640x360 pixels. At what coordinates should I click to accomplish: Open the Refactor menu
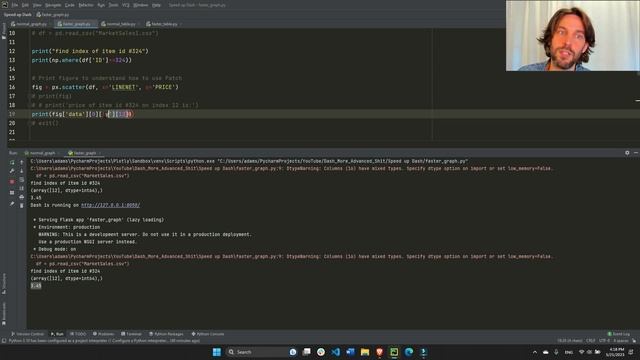[x=86, y=5]
